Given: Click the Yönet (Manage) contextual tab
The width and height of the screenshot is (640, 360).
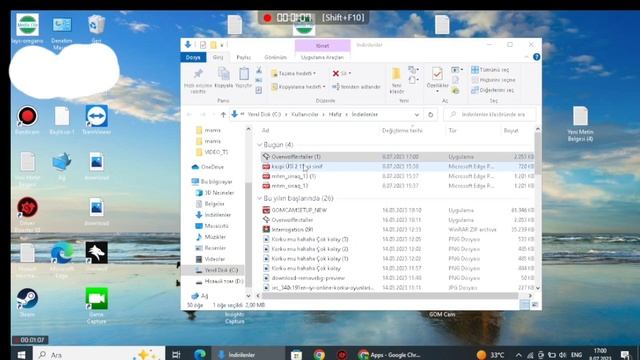Looking at the screenshot, I should click(322, 45).
